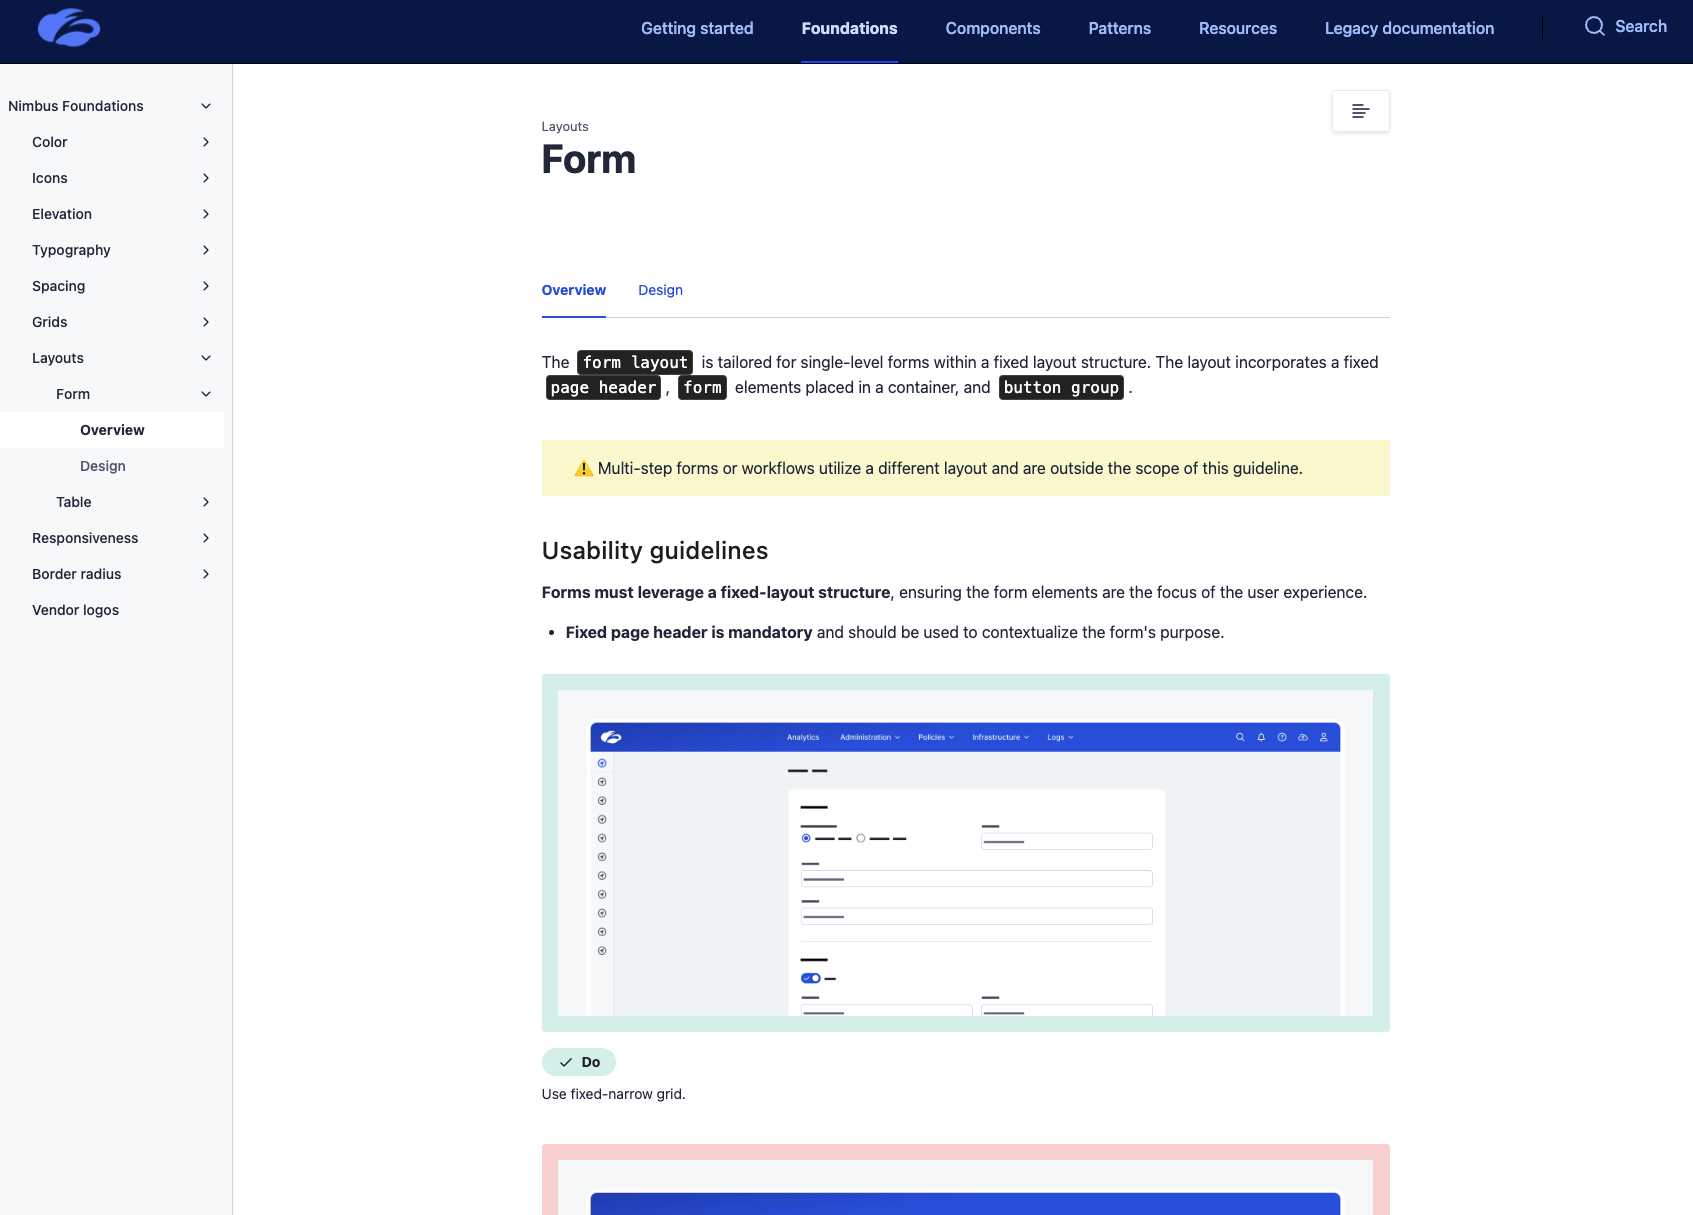Viewport: 1693px width, 1215px height.
Task: Select Elevation in the sidebar
Action: [x=62, y=214]
